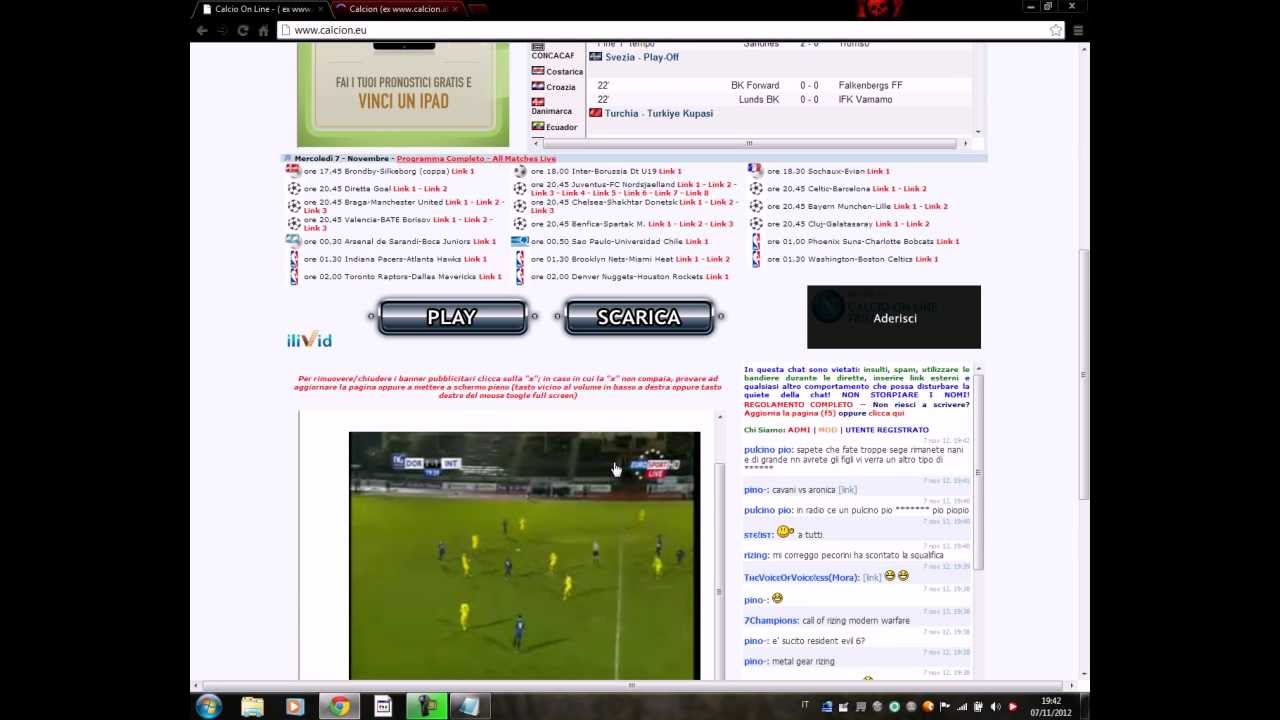This screenshot has width=1280, height=720.
Task: Click the green camera recorder taskbar icon
Action: click(426, 706)
